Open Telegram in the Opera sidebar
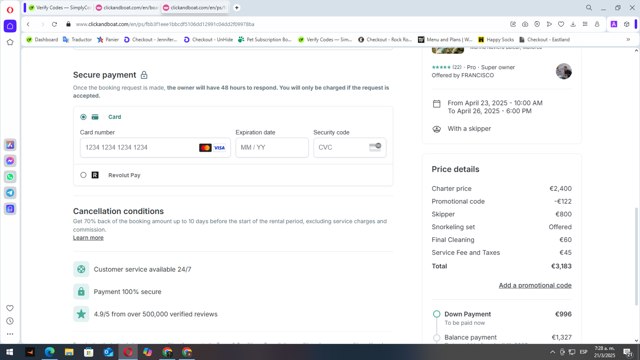 click(x=10, y=193)
